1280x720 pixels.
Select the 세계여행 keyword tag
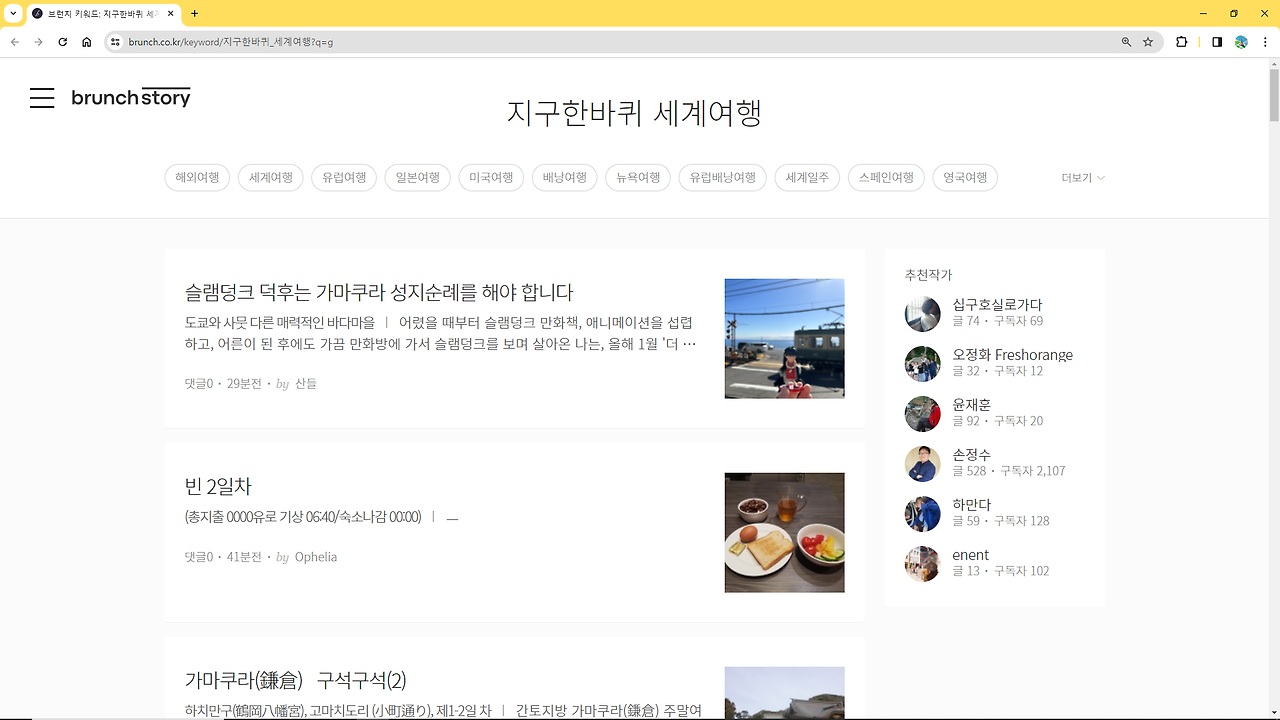tap(271, 178)
